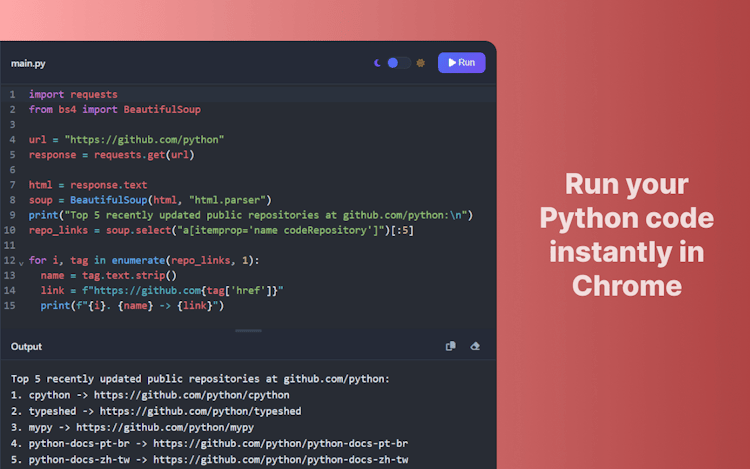Collapse the for loop at line 12
The image size is (750, 469).
coord(21,262)
